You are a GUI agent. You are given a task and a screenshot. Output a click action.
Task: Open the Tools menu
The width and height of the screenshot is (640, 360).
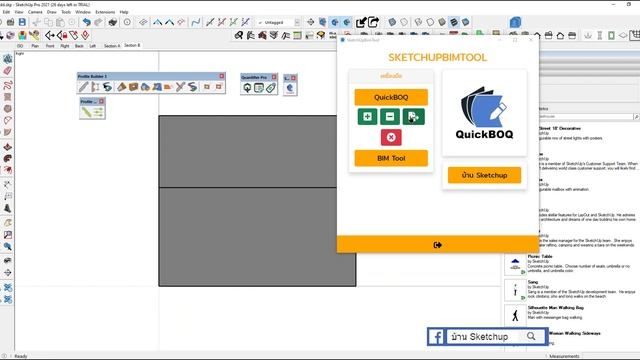coord(66,12)
